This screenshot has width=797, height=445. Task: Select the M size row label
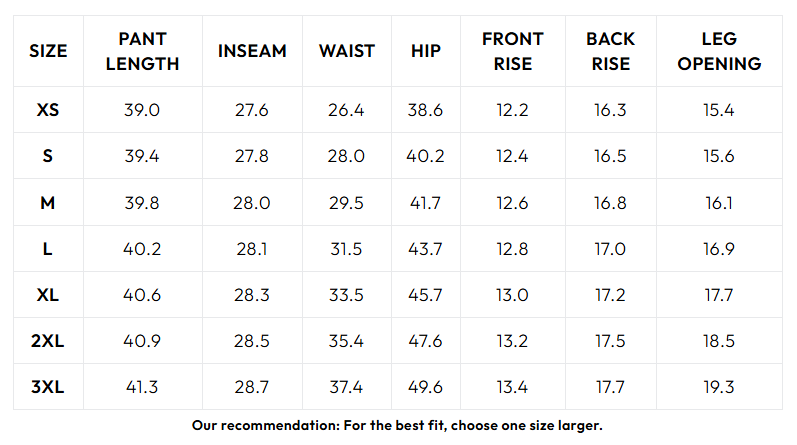[x=48, y=202]
